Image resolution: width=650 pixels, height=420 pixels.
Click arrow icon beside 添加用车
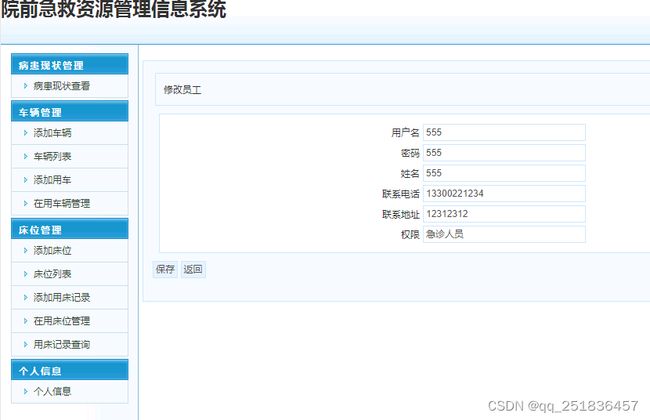tap(25, 180)
